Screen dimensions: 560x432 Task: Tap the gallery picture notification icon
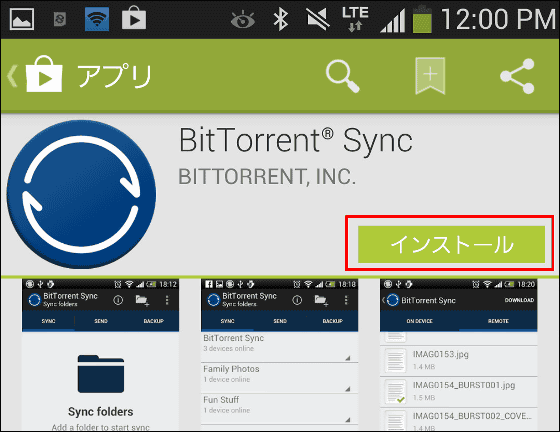[22, 19]
